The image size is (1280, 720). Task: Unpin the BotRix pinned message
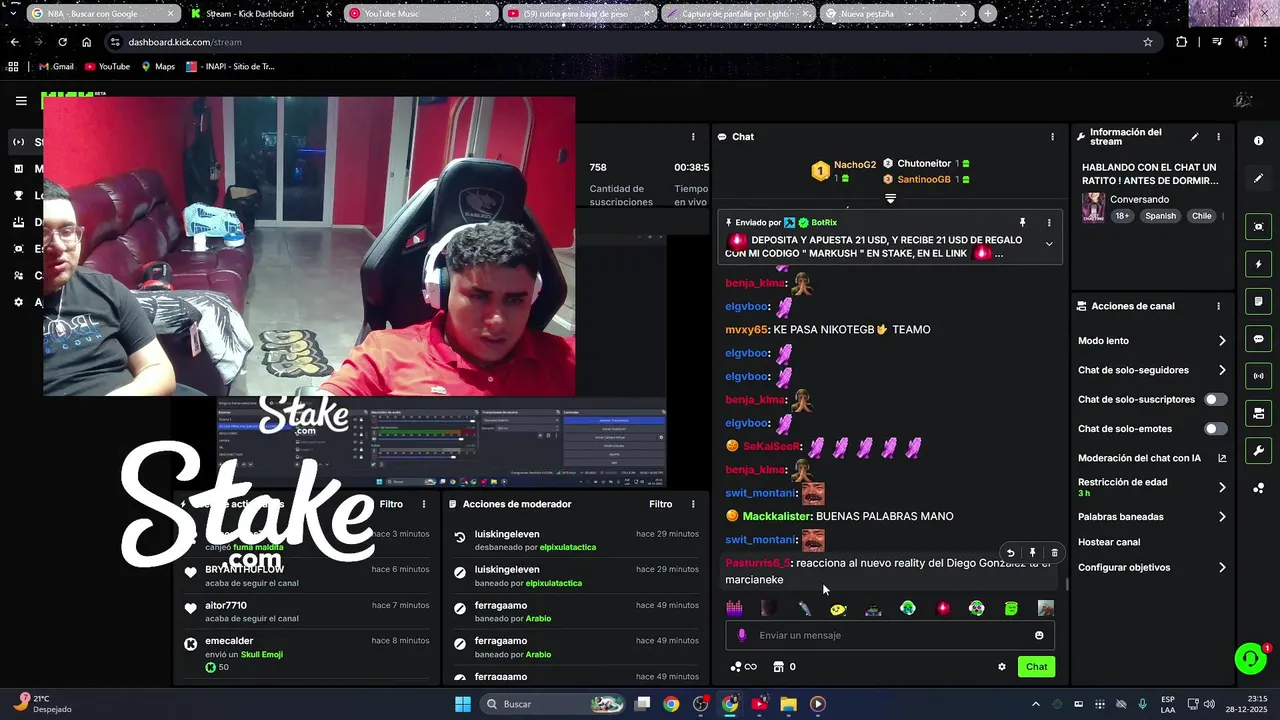[x=1022, y=222]
